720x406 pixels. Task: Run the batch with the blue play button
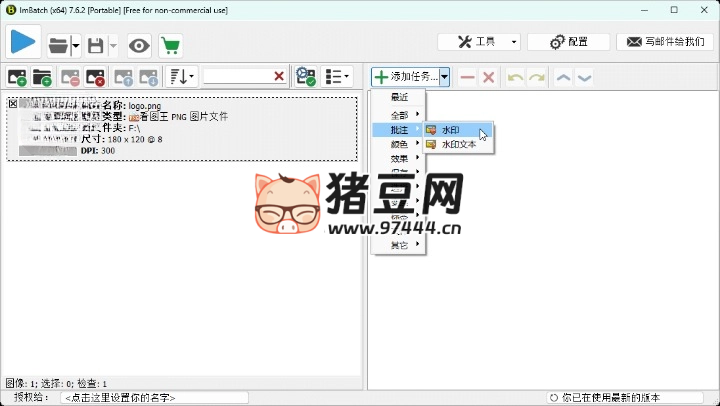(x=23, y=42)
